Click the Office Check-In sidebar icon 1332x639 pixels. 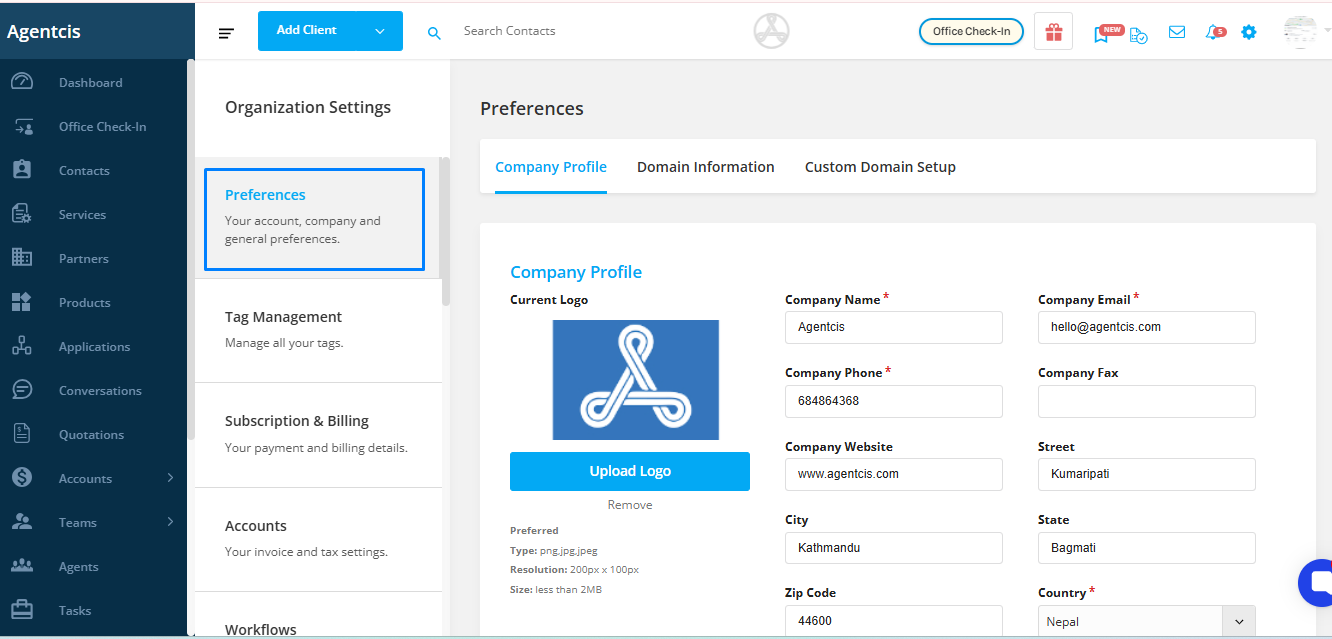pyautogui.click(x=22, y=126)
